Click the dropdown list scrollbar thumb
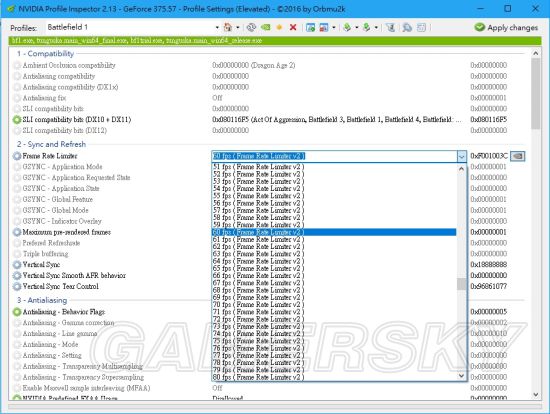 [x=462, y=284]
